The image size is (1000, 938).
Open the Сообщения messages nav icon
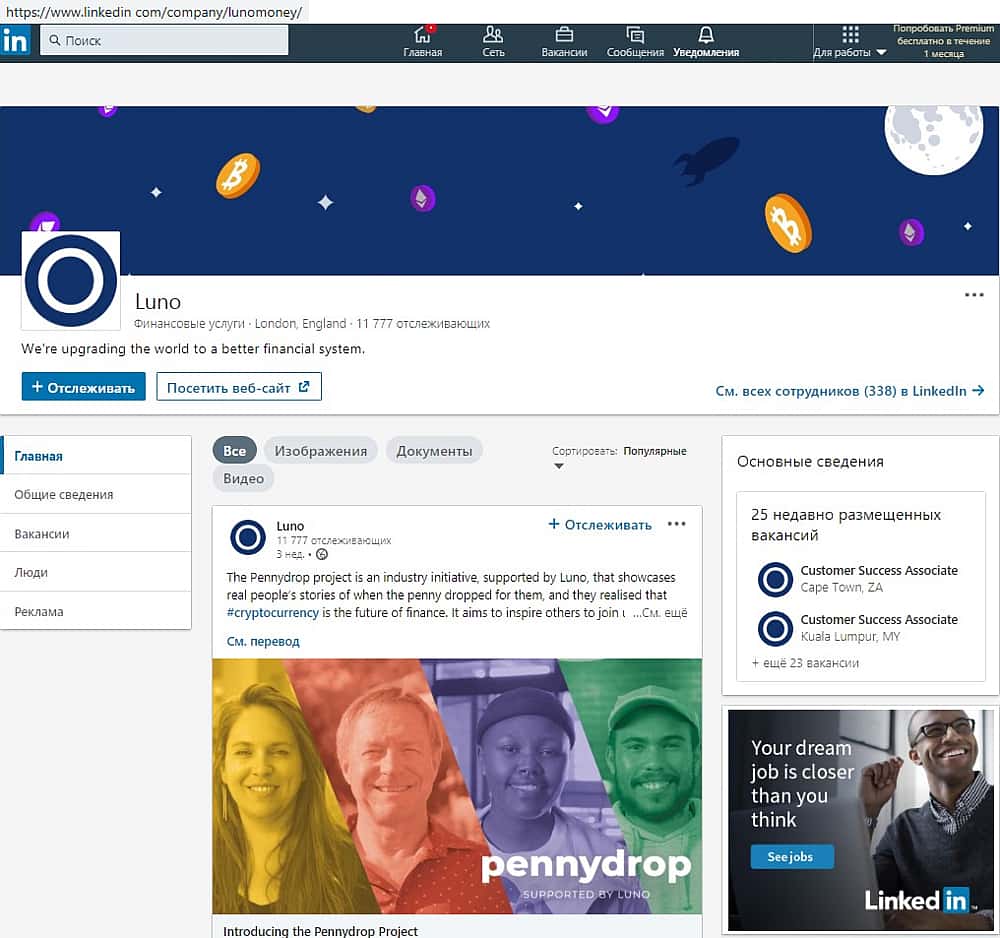[x=635, y=42]
